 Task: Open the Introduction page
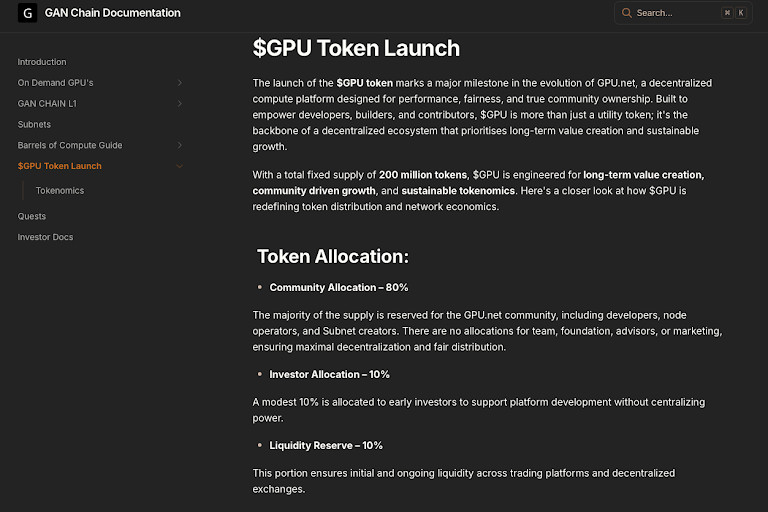pos(42,62)
